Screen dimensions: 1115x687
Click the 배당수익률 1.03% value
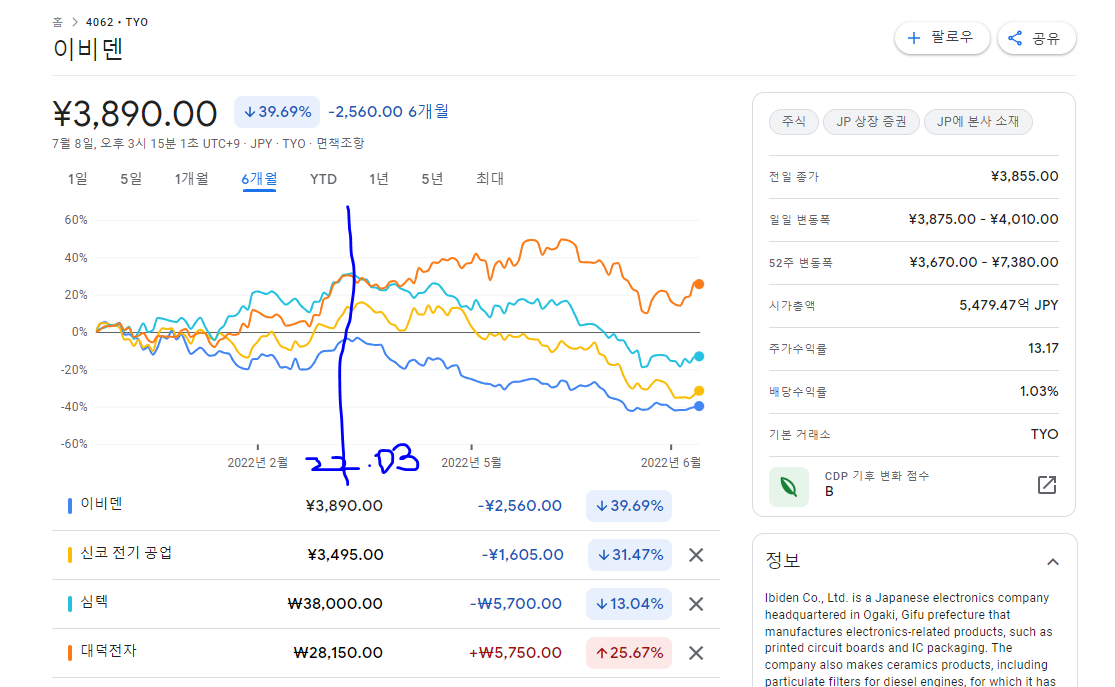pos(1039,391)
